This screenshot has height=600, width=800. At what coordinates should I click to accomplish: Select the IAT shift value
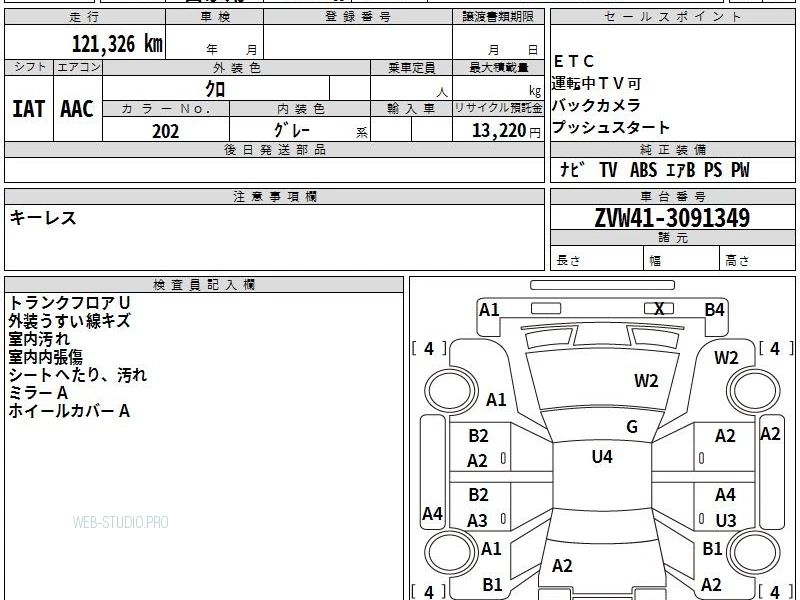click(29, 109)
